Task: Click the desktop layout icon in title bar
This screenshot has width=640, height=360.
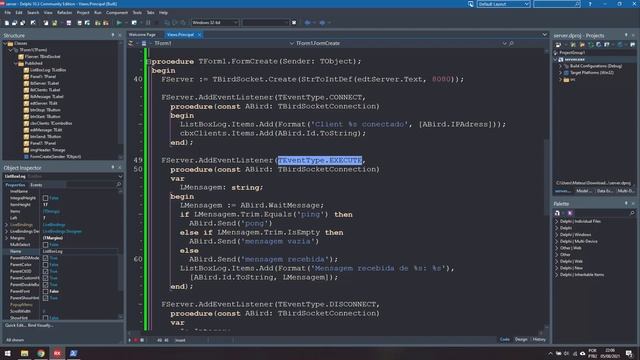Action: click(x=471, y=4)
